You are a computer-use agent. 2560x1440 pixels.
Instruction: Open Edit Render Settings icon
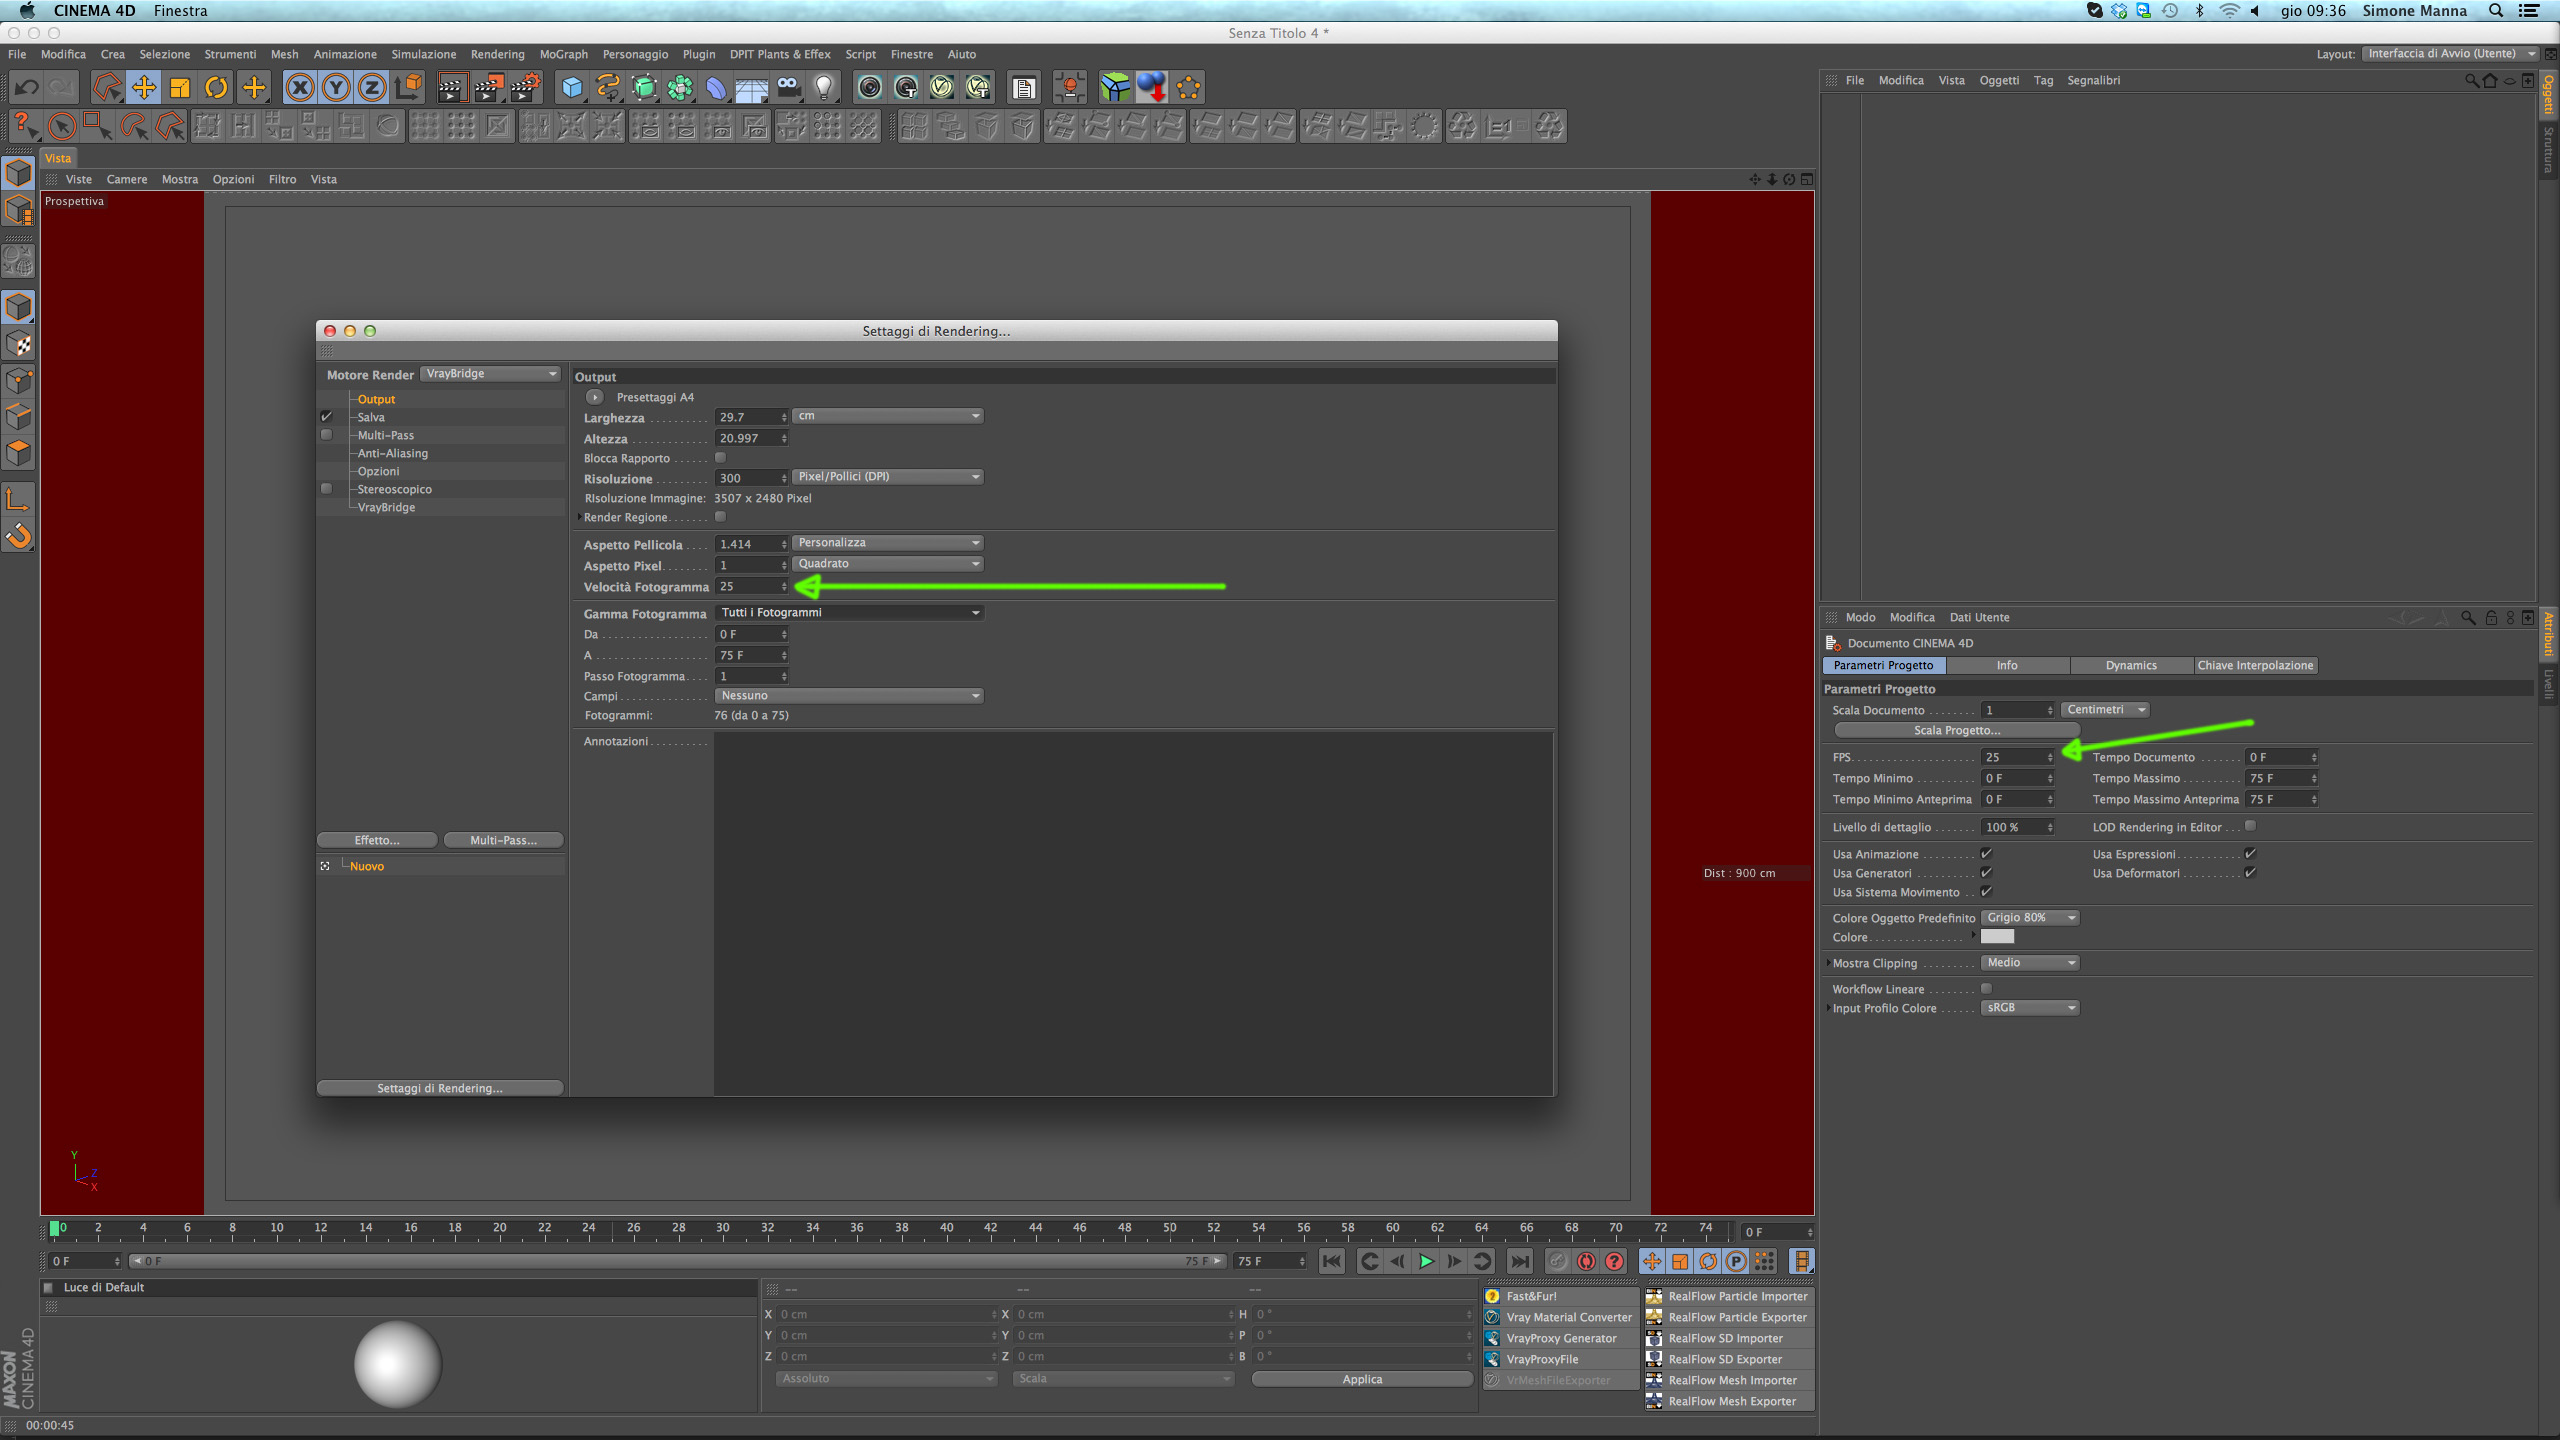click(526, 88)
